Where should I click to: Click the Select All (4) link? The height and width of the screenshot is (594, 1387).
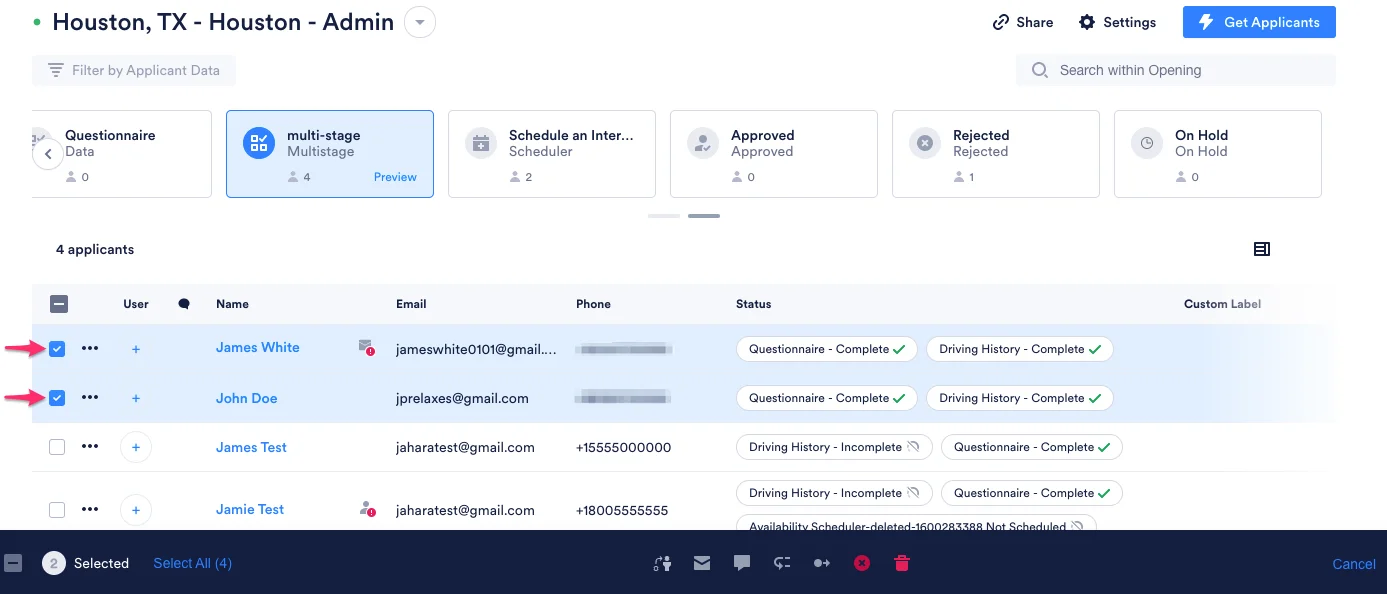pos(192,563)
